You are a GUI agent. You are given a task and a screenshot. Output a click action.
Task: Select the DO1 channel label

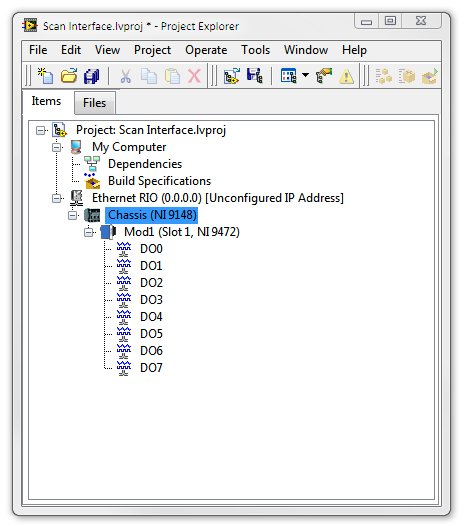click(151, 266)
